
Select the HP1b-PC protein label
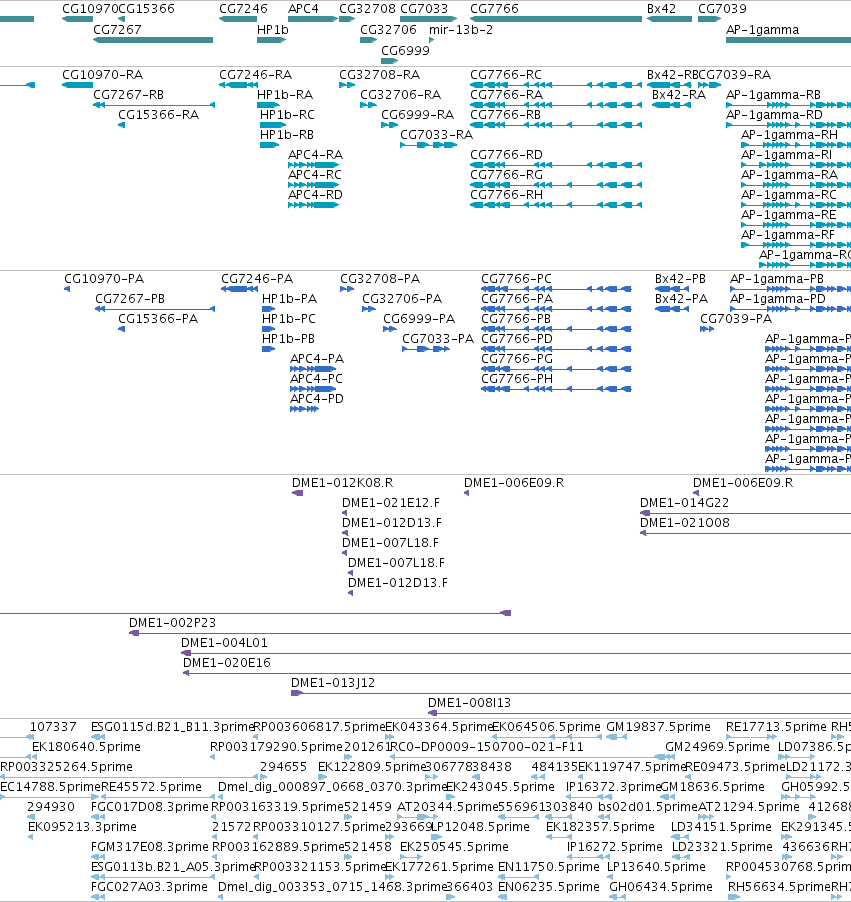pyautogui.click(x=289, y=319)
